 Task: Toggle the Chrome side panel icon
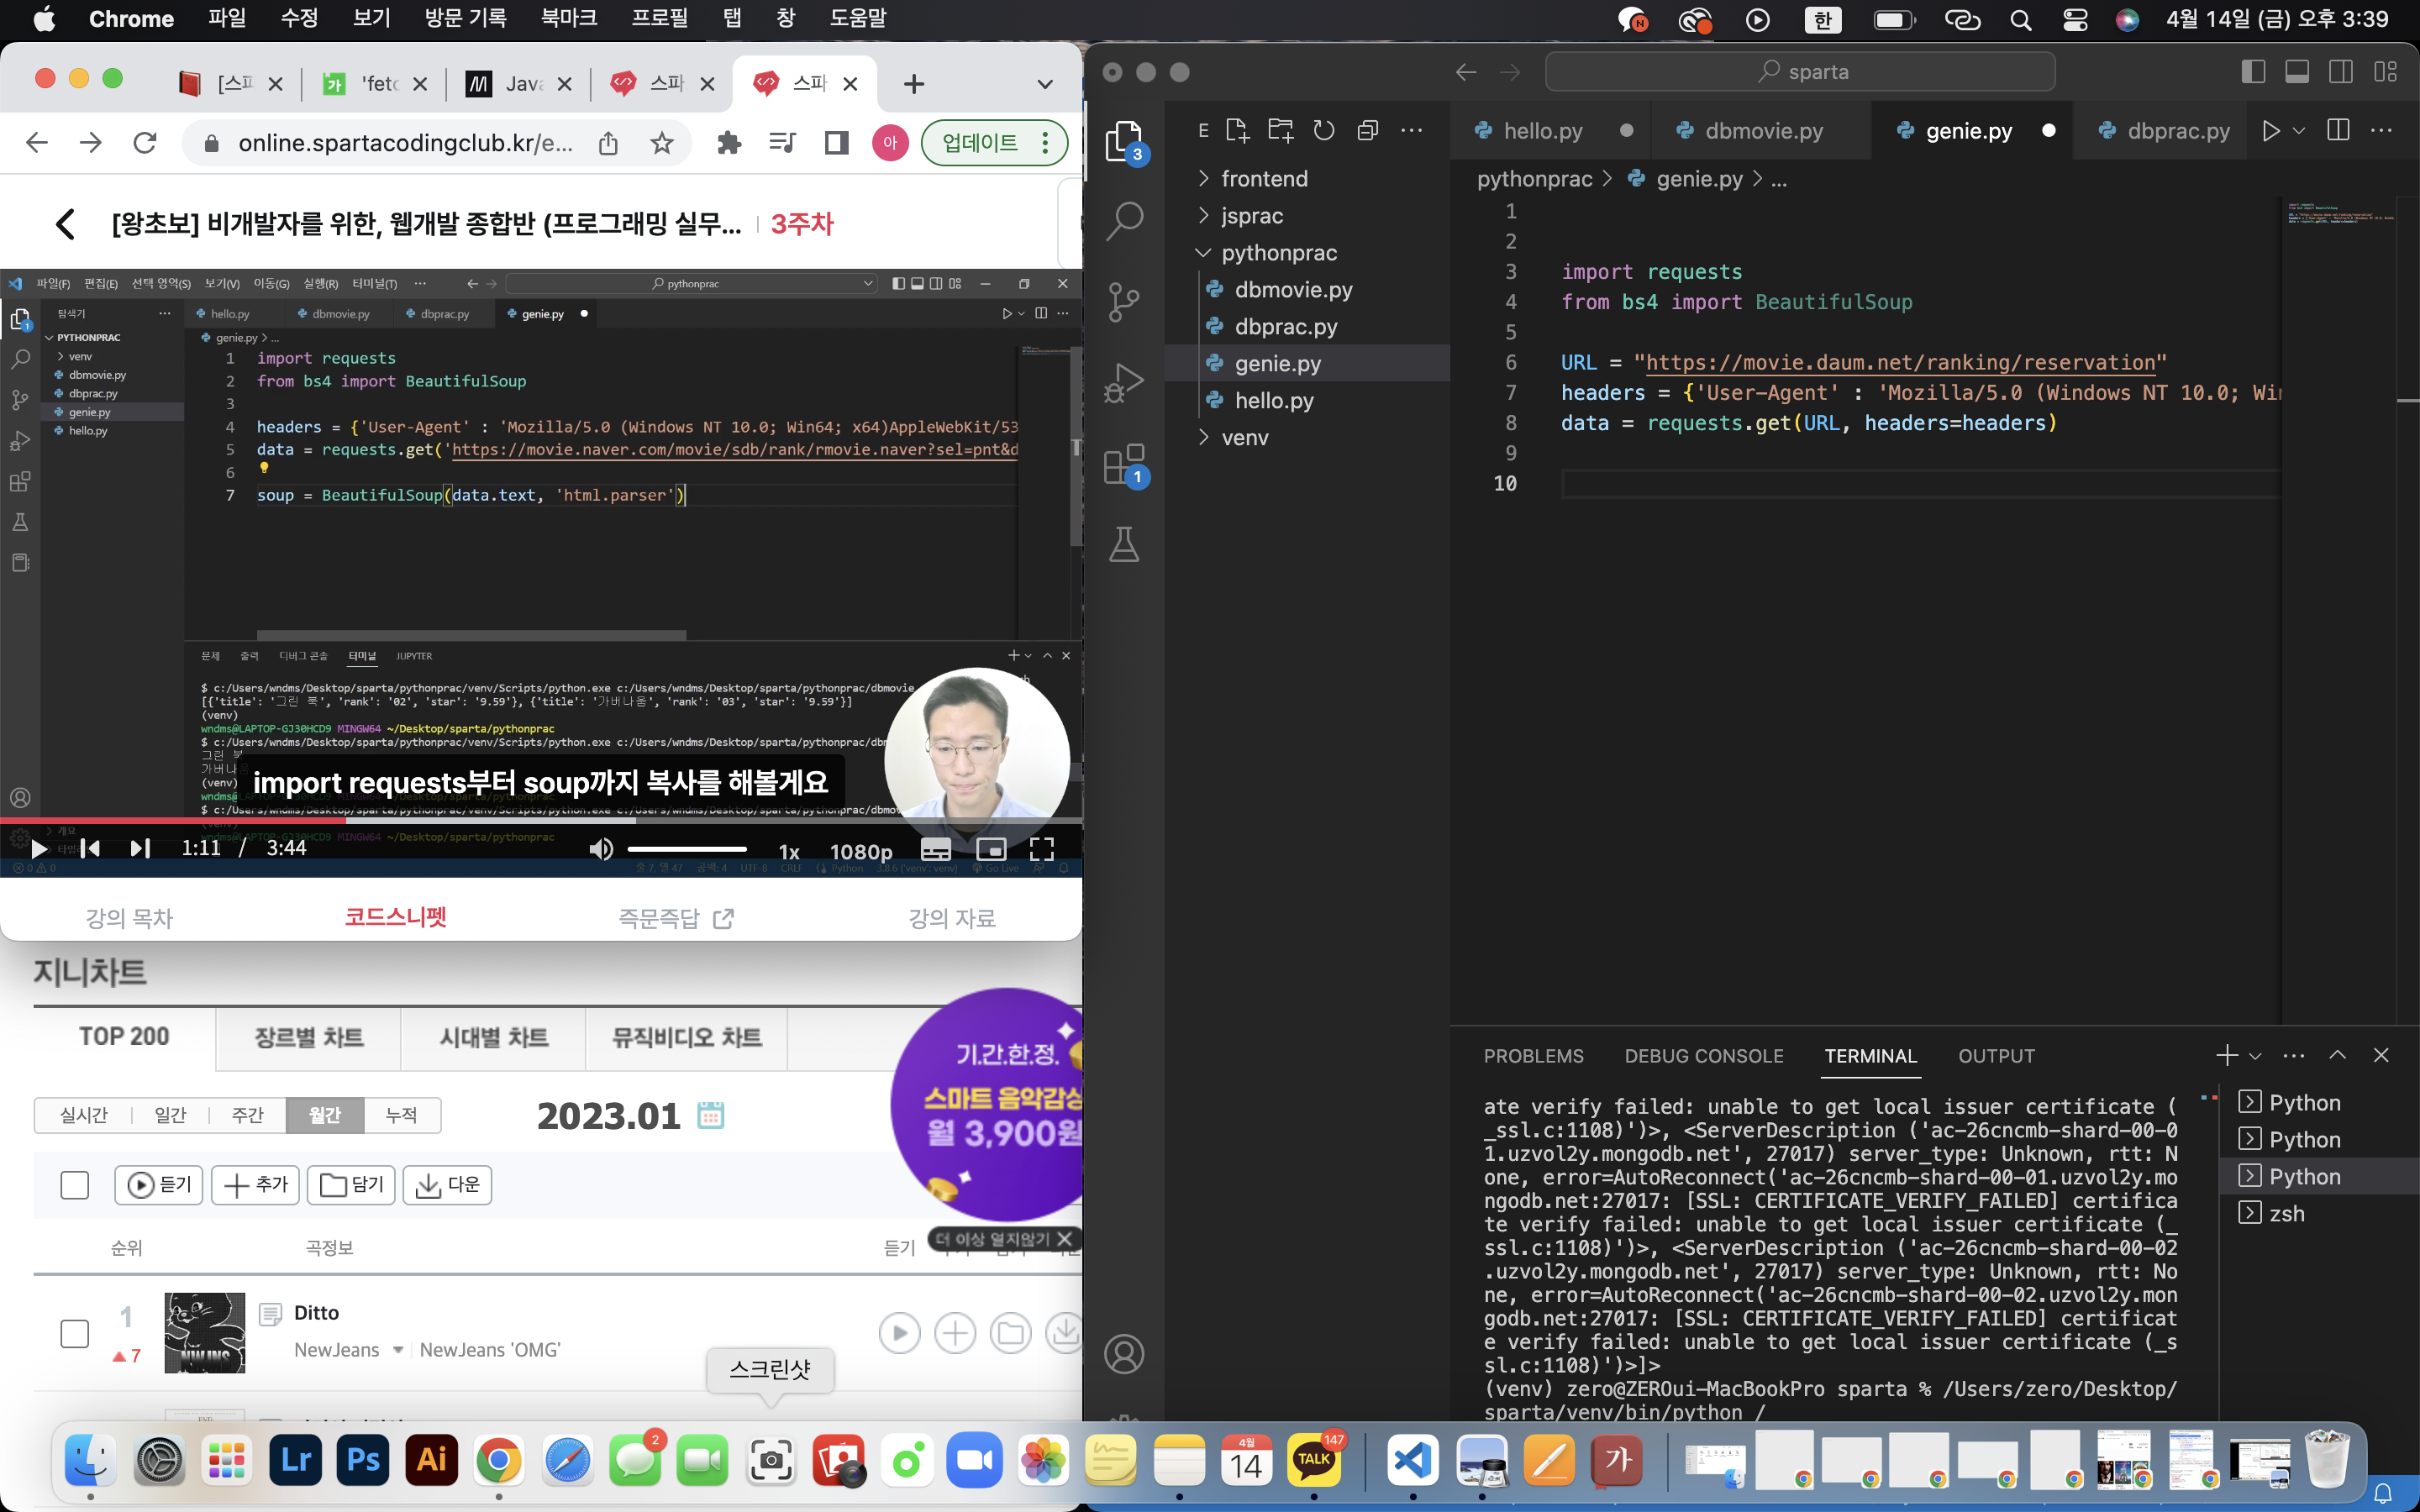(x=836, y=143)
